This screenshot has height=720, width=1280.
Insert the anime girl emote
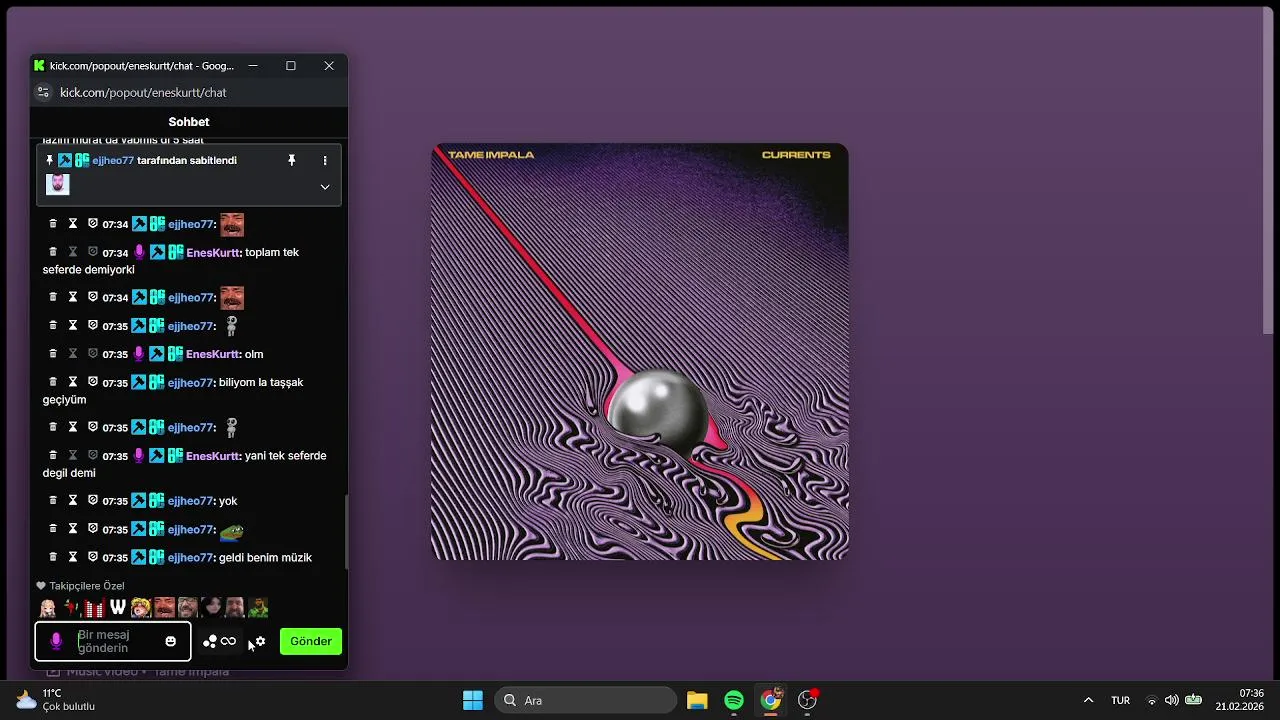47,607
